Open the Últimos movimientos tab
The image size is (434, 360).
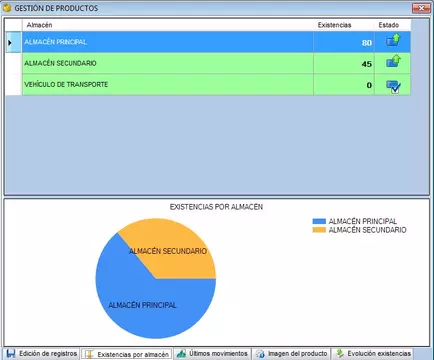click(213, 353)
